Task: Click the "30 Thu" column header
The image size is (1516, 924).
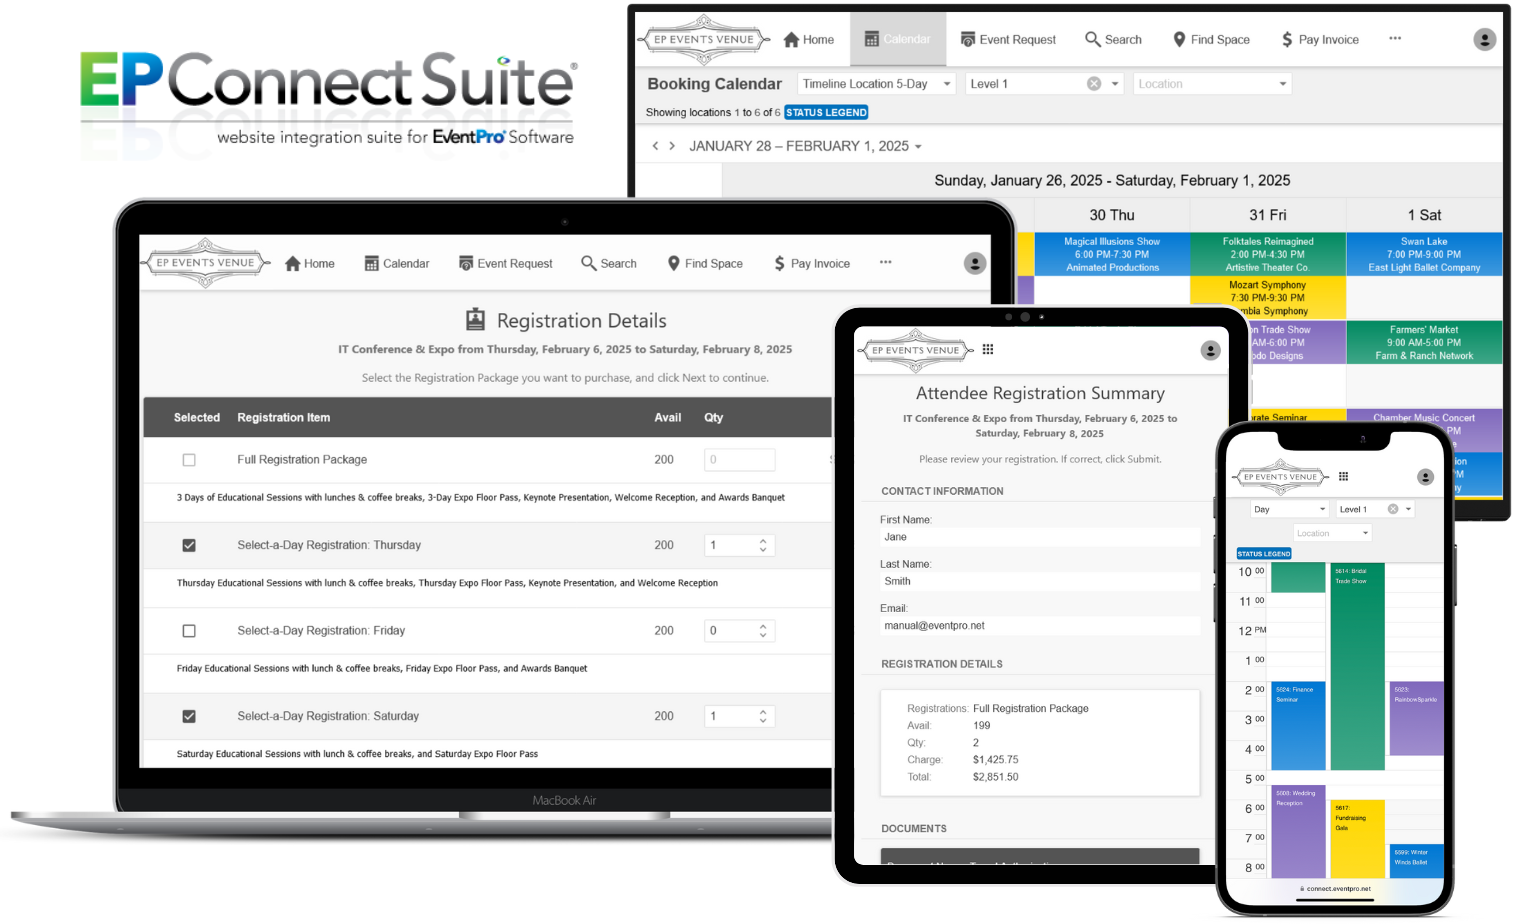Action: [1112, 215]
